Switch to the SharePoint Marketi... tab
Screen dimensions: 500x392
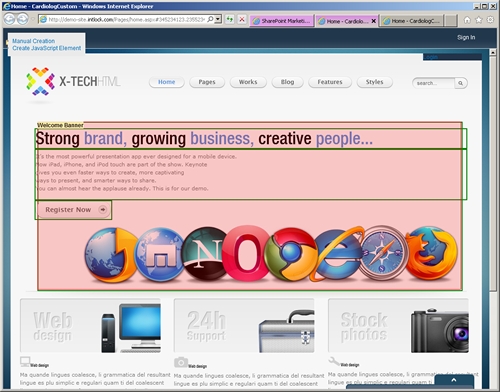(x=282, y=21)
